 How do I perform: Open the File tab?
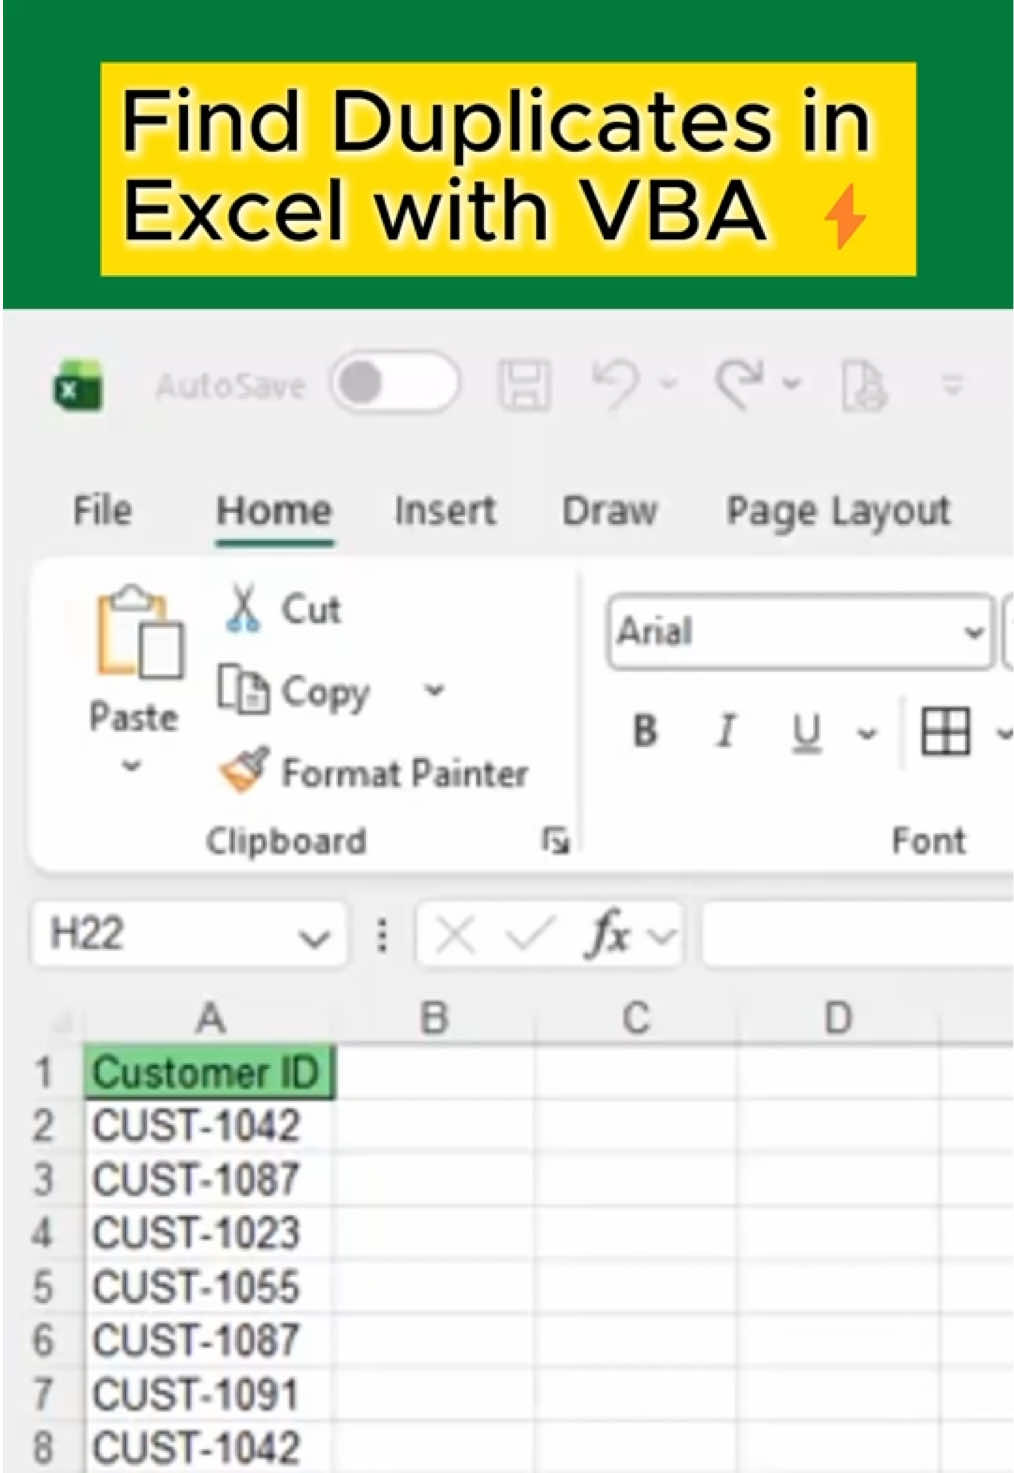102,511
